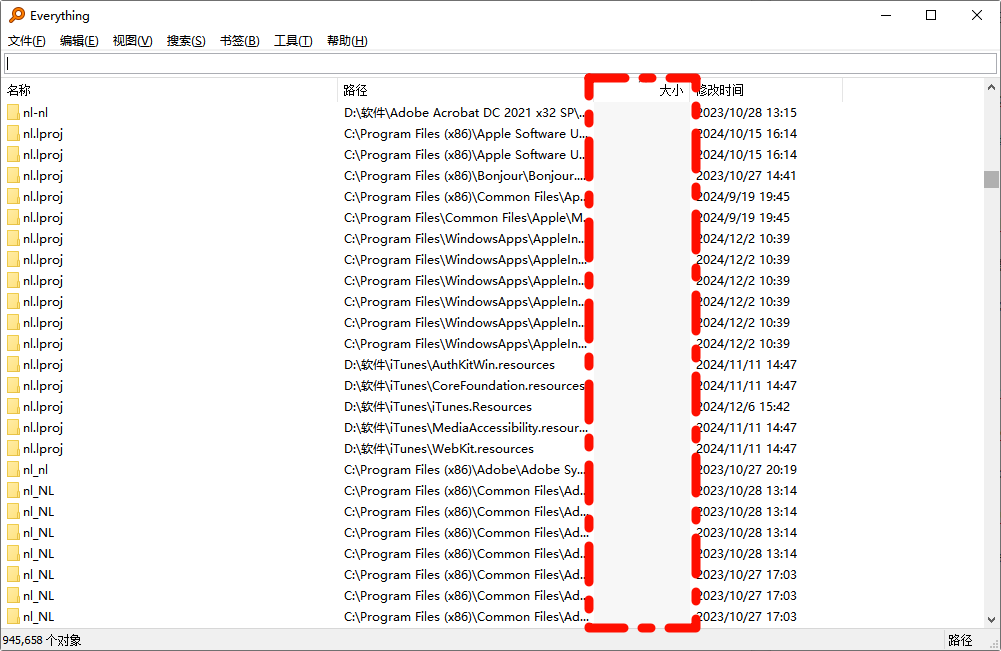Click folder icon of the Bonjour nl.lproj row

click(13, 176)
